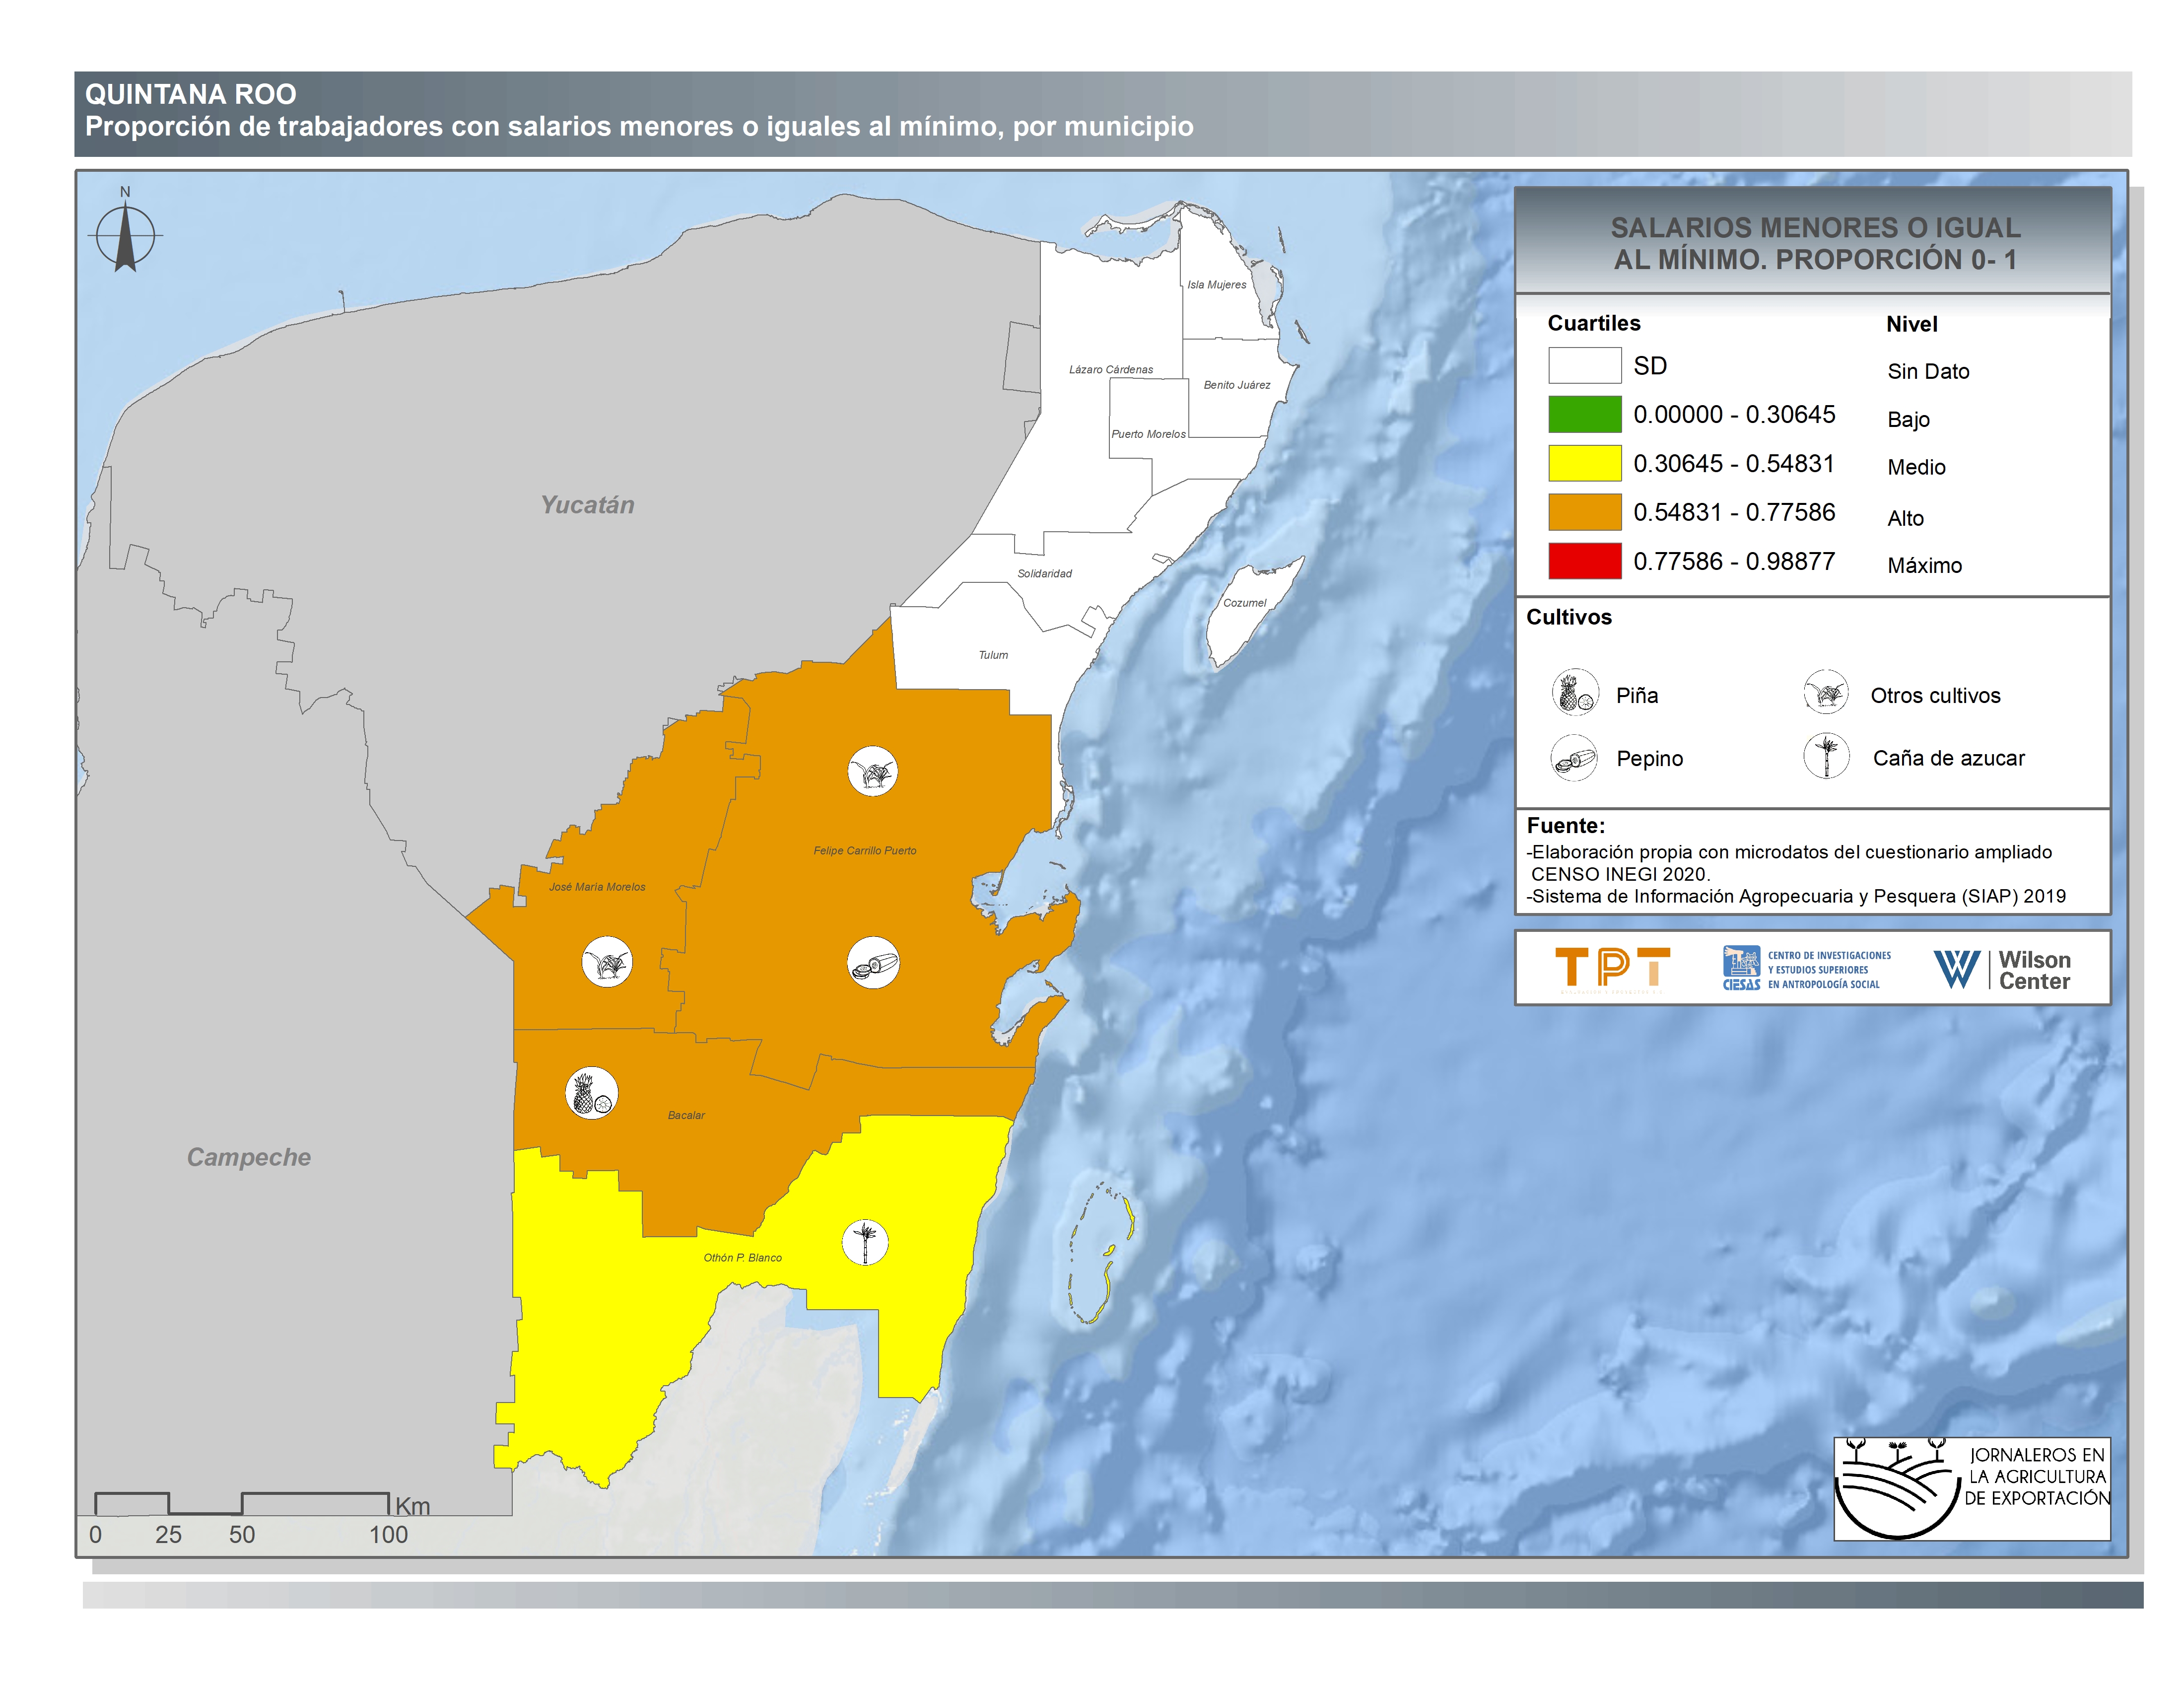The image size is (2184, 1688).
Task: Click the crop icon above Felipe Carrillo Puerto label
Action: coord(872,771)
